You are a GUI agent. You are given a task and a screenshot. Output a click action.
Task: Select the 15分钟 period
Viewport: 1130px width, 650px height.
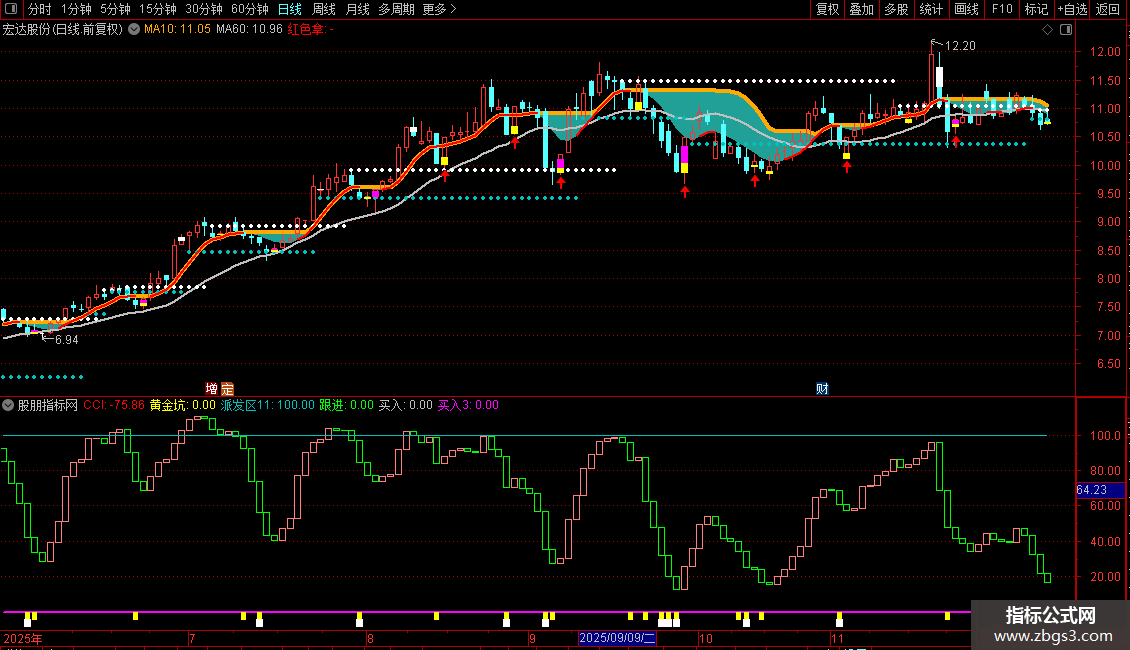157,9
